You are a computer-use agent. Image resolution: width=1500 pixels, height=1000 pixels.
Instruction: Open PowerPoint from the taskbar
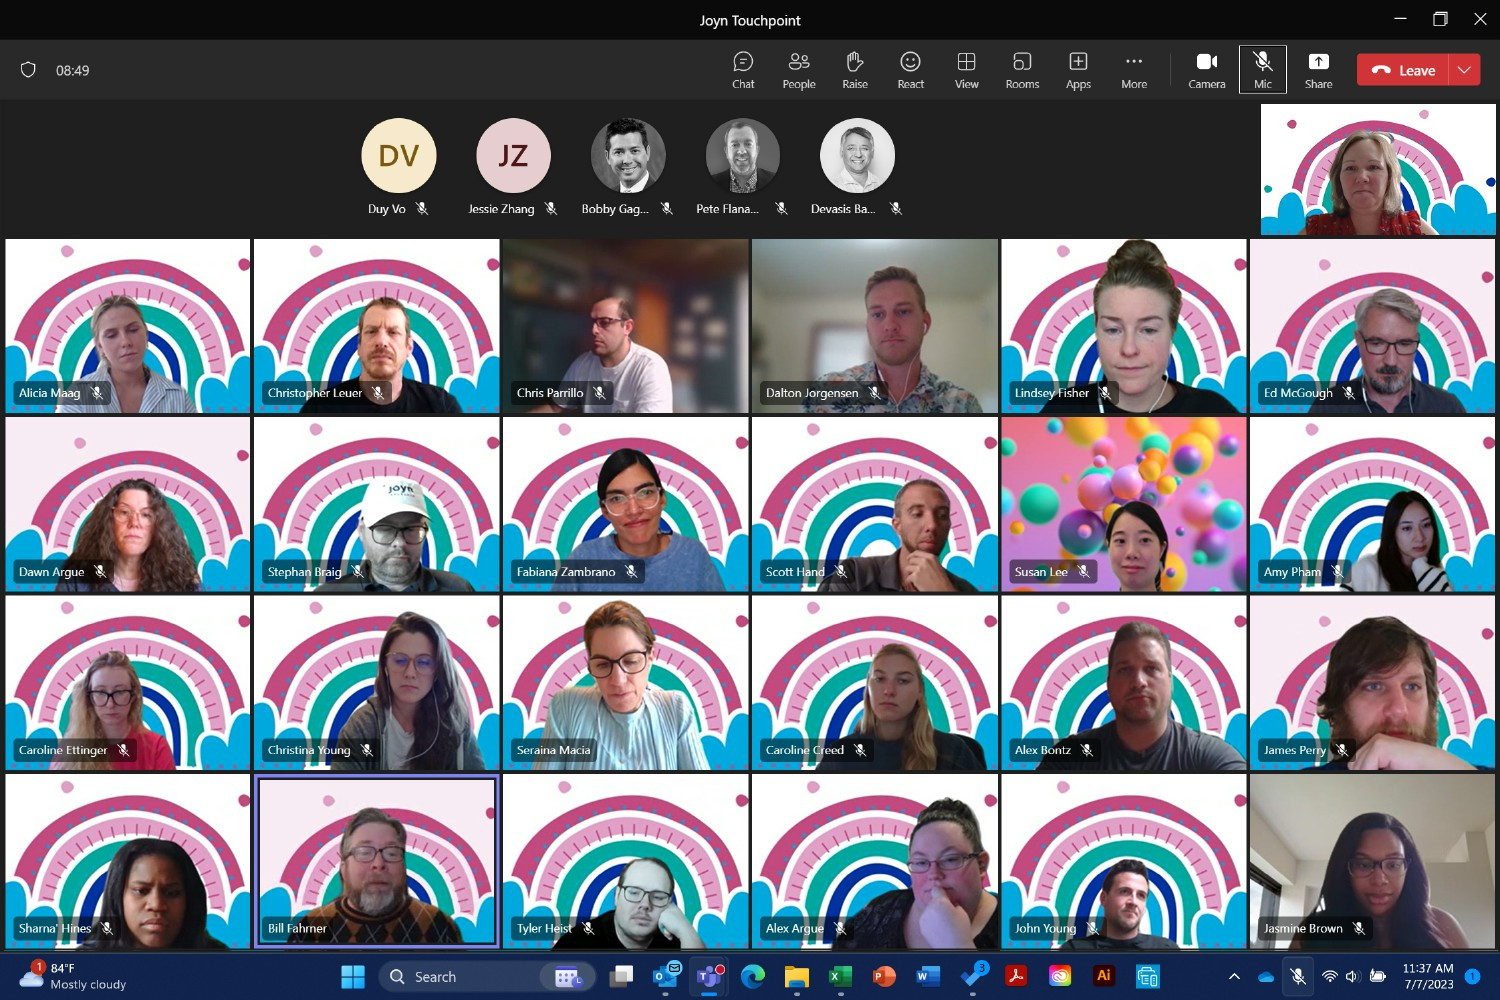pyautogui.click(x=884, y=976)
